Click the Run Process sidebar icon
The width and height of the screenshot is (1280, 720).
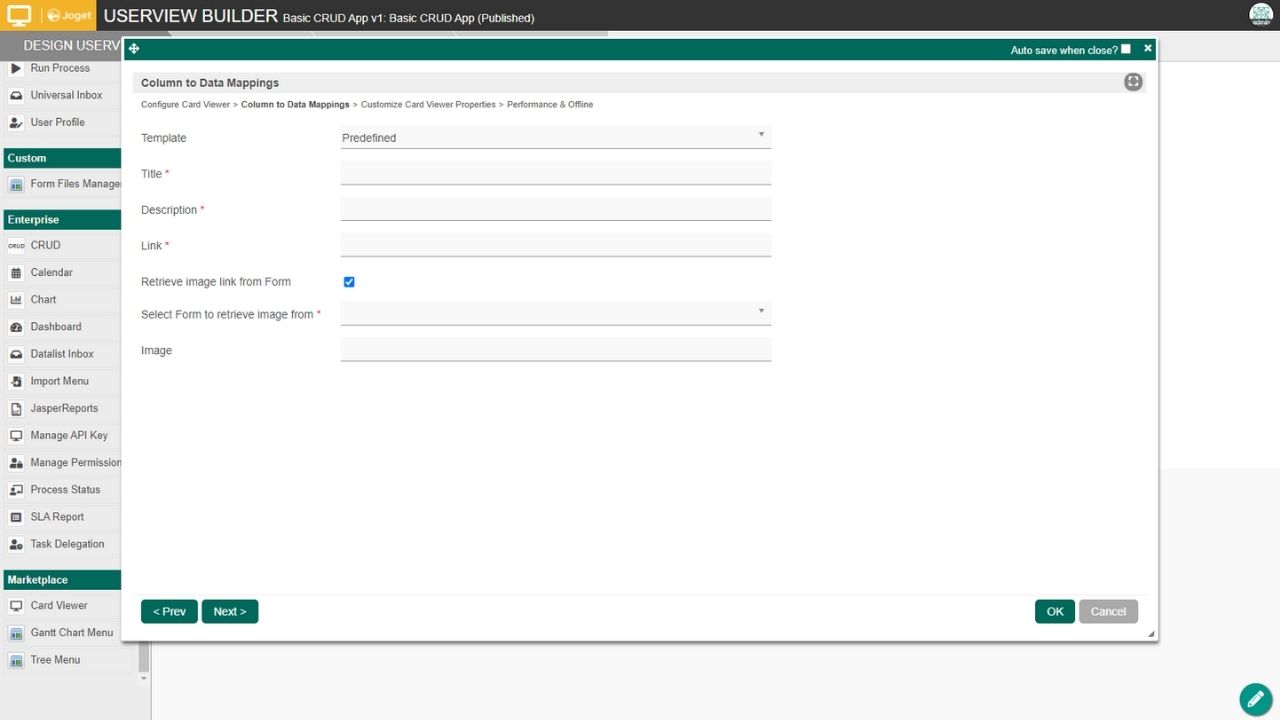[16, 68]
